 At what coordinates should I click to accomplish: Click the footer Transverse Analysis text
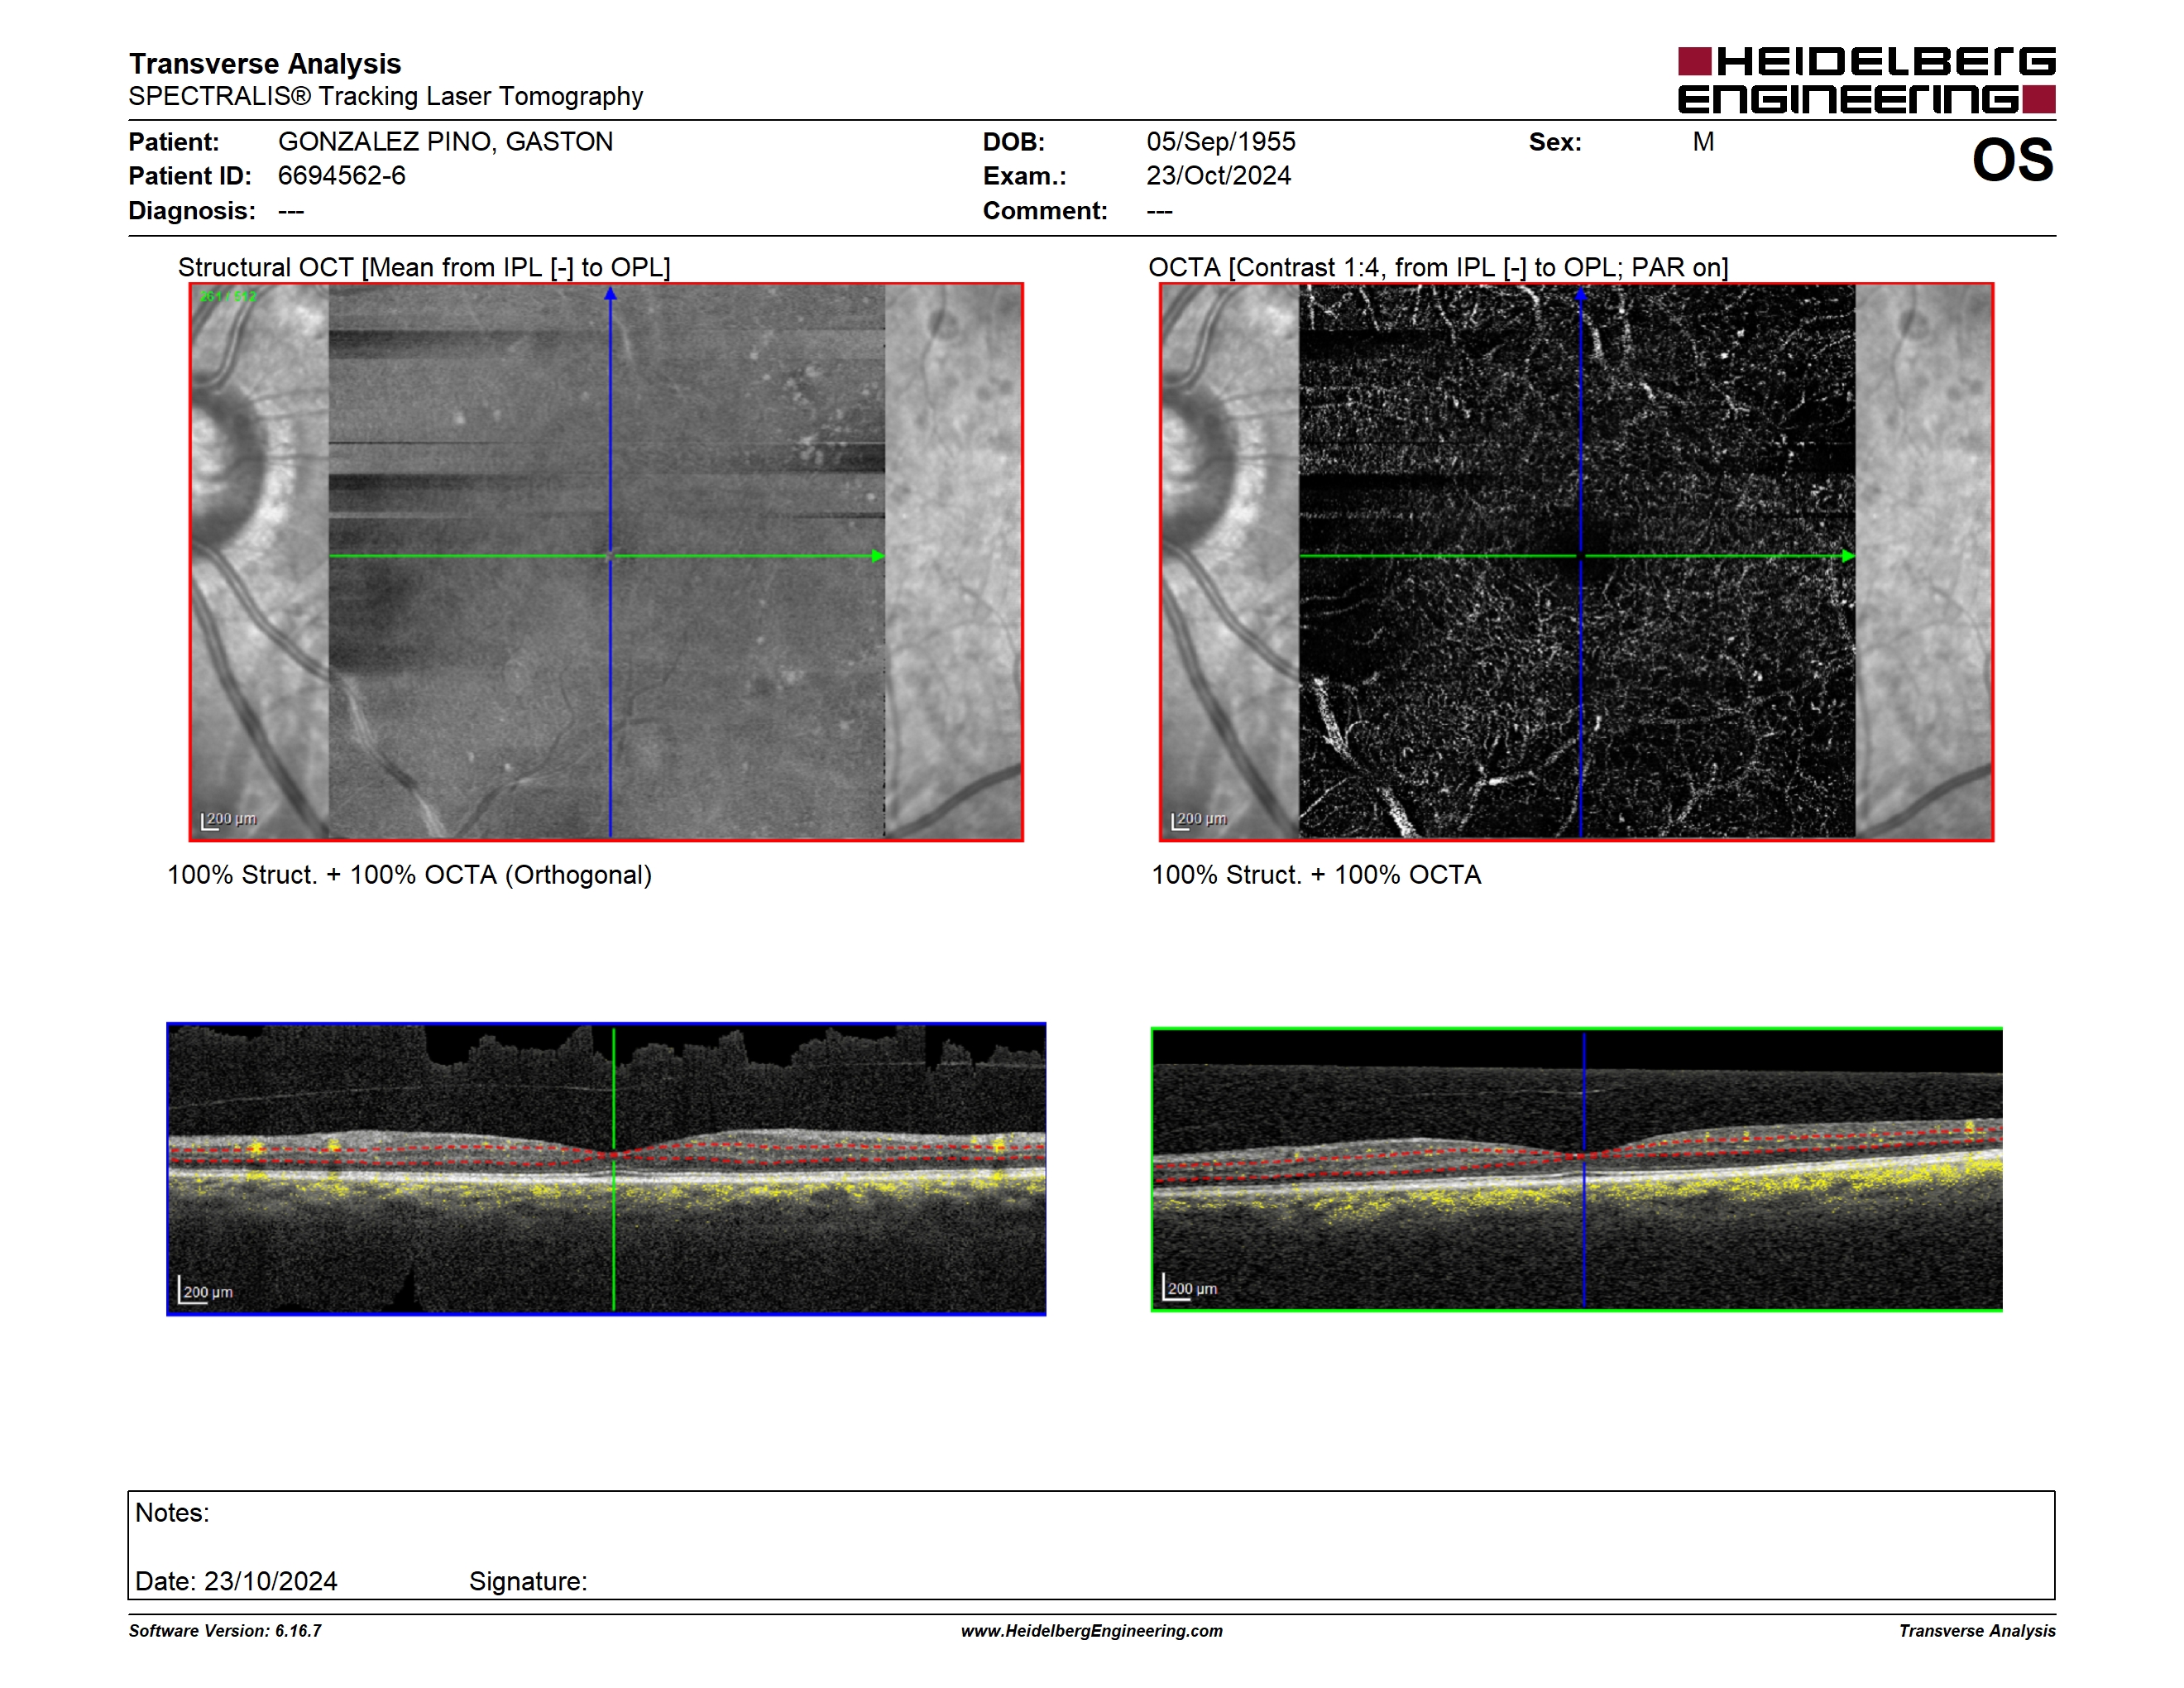click(1977, 1631)
